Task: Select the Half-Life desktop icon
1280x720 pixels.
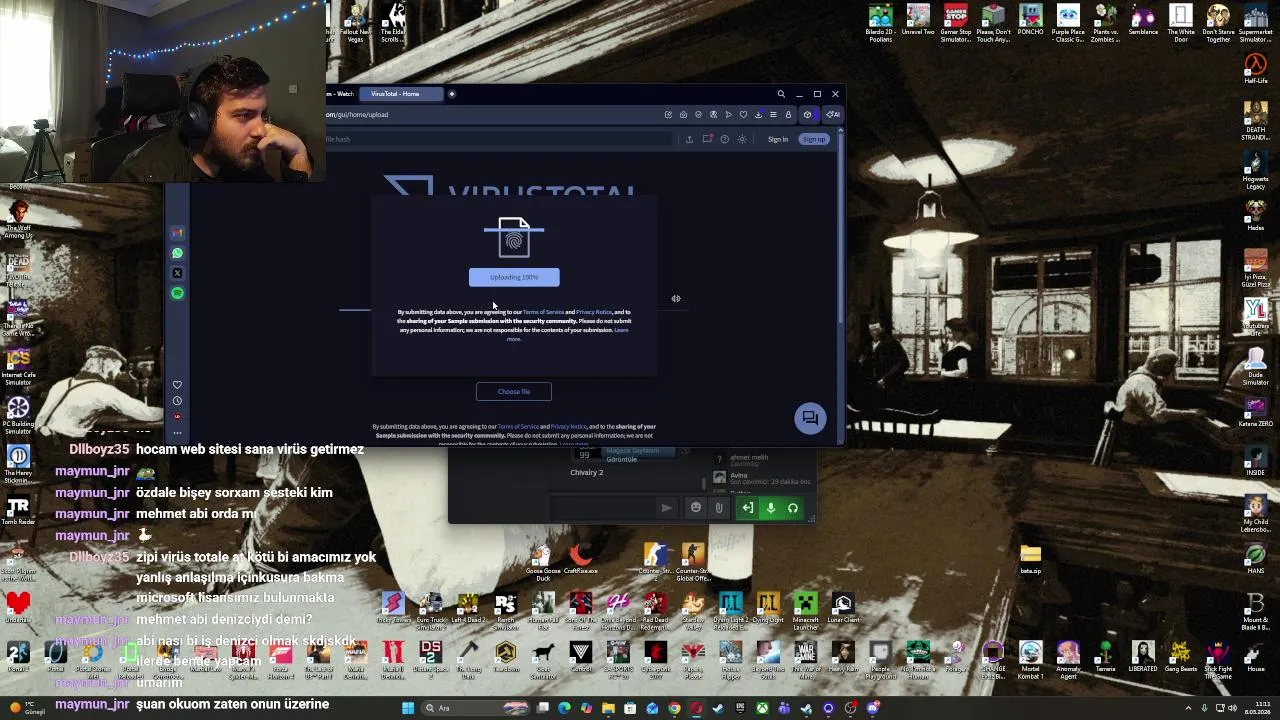Action: pos(1255,69)
